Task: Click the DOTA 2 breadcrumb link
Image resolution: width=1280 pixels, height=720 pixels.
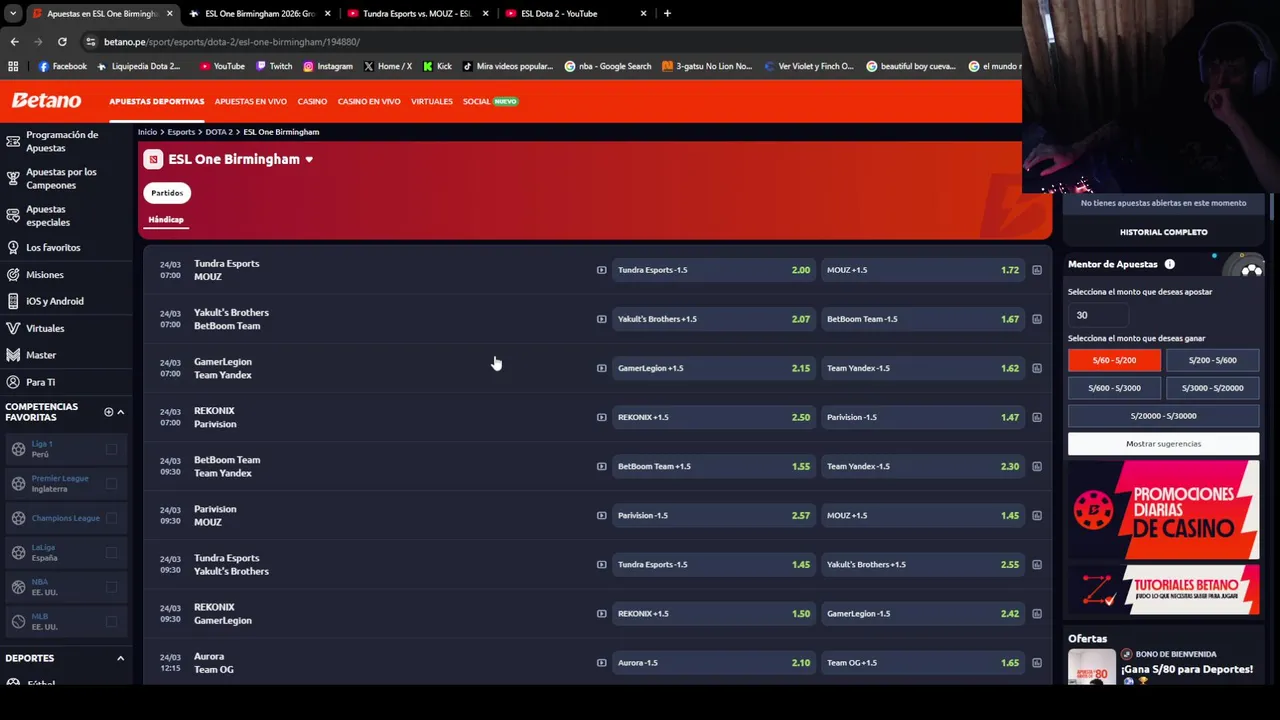Action: point(219,132)
